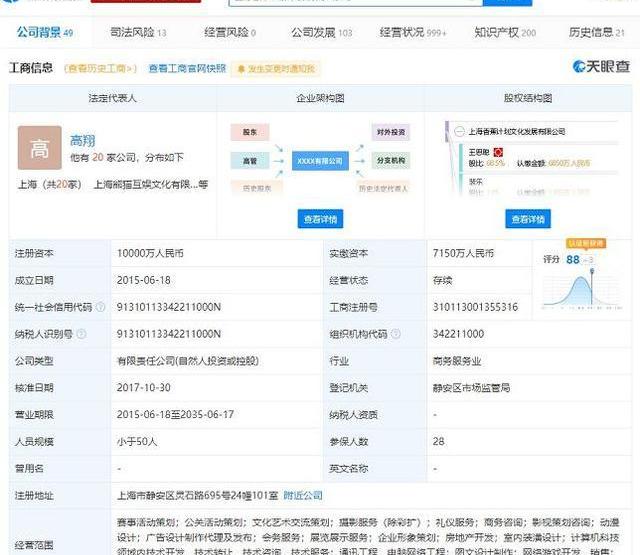Click the 股权结构图 column header

pos(528,98)
